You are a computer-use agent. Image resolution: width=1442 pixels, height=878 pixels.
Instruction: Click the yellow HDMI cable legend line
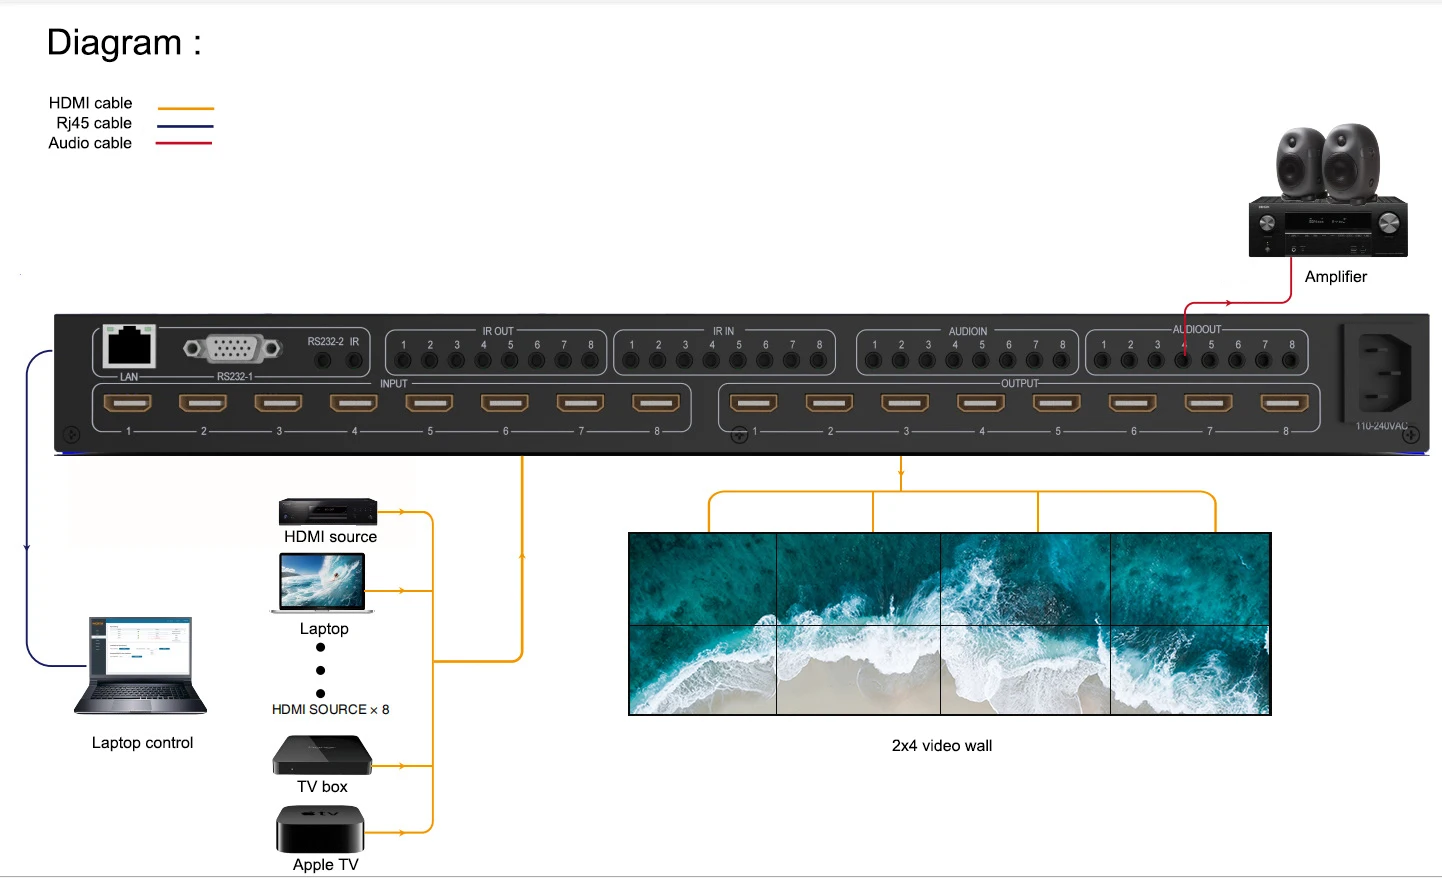(183, 107)
